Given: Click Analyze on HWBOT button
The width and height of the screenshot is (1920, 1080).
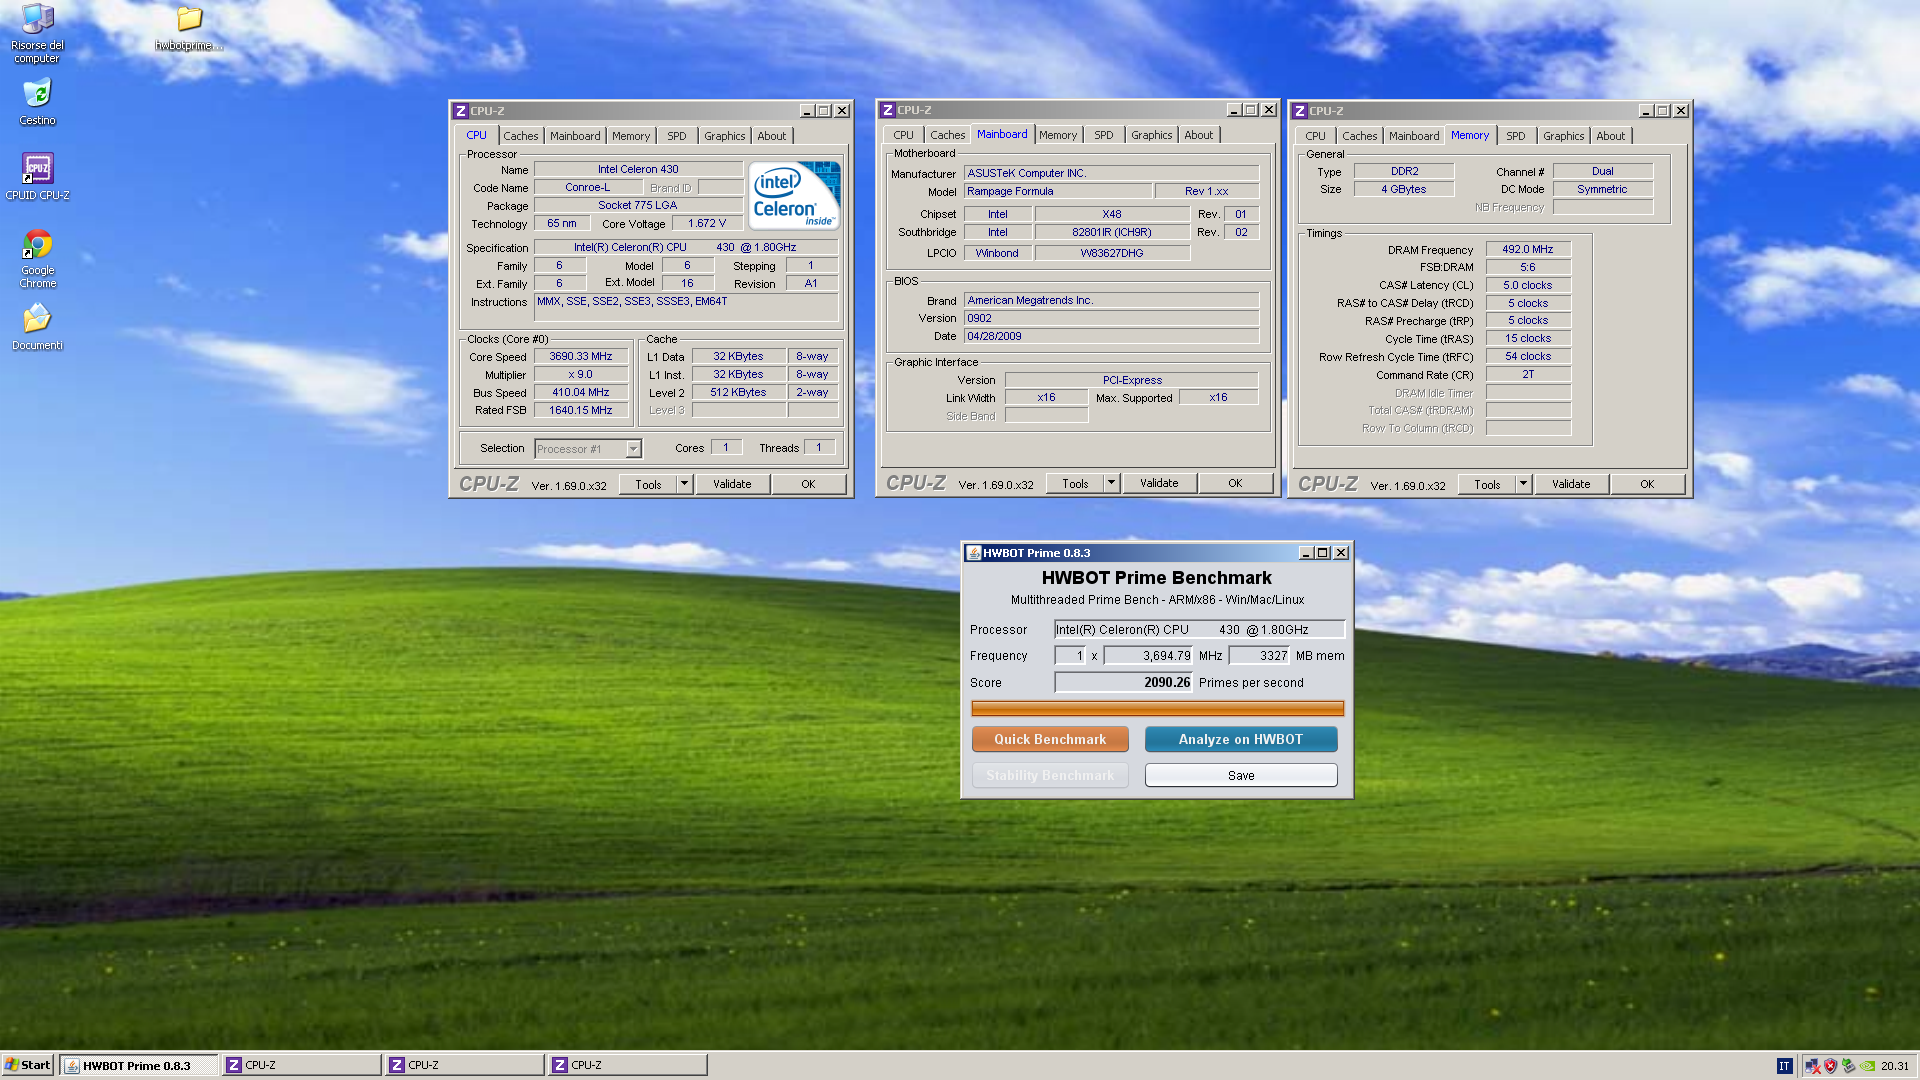Looking at the screenshot, I should tap(1241, 739).
